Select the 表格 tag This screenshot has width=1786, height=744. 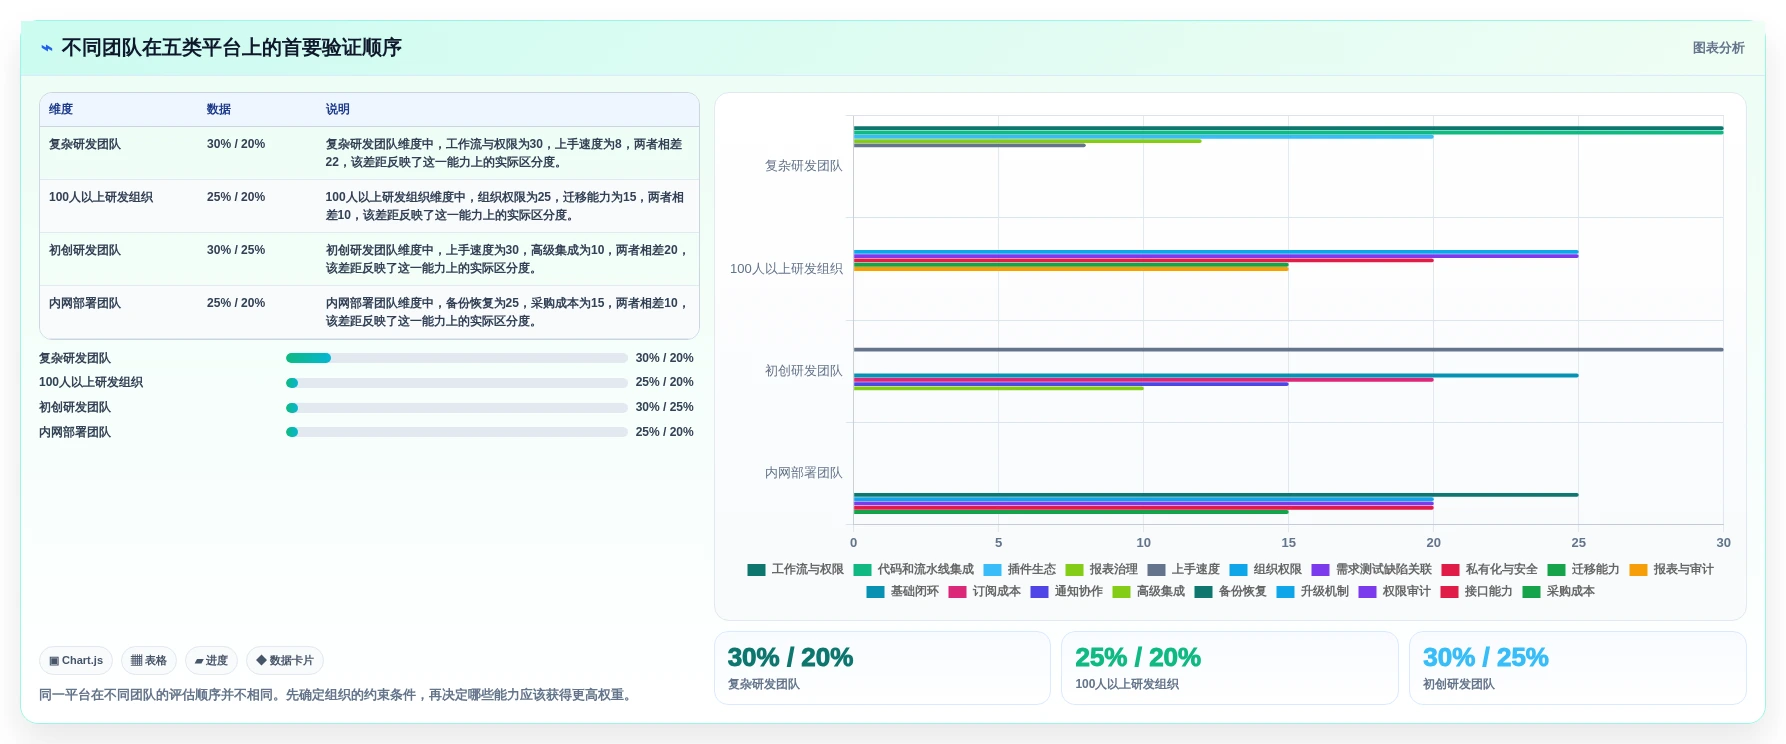coord(149,660)
